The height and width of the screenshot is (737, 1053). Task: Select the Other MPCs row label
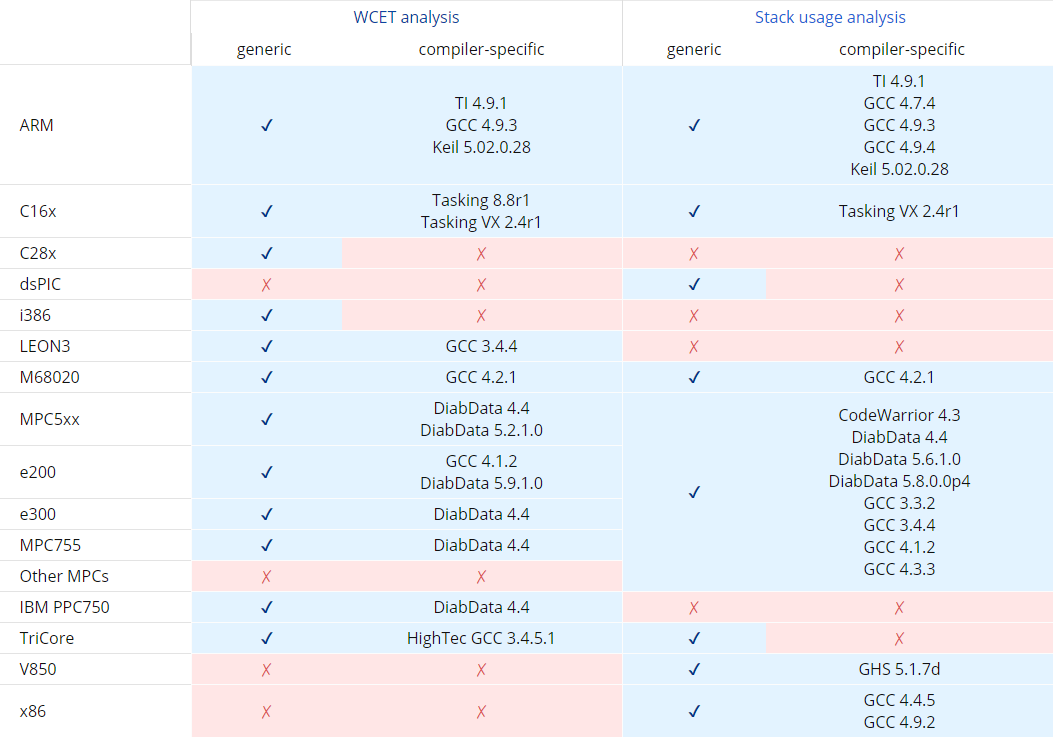64,576
